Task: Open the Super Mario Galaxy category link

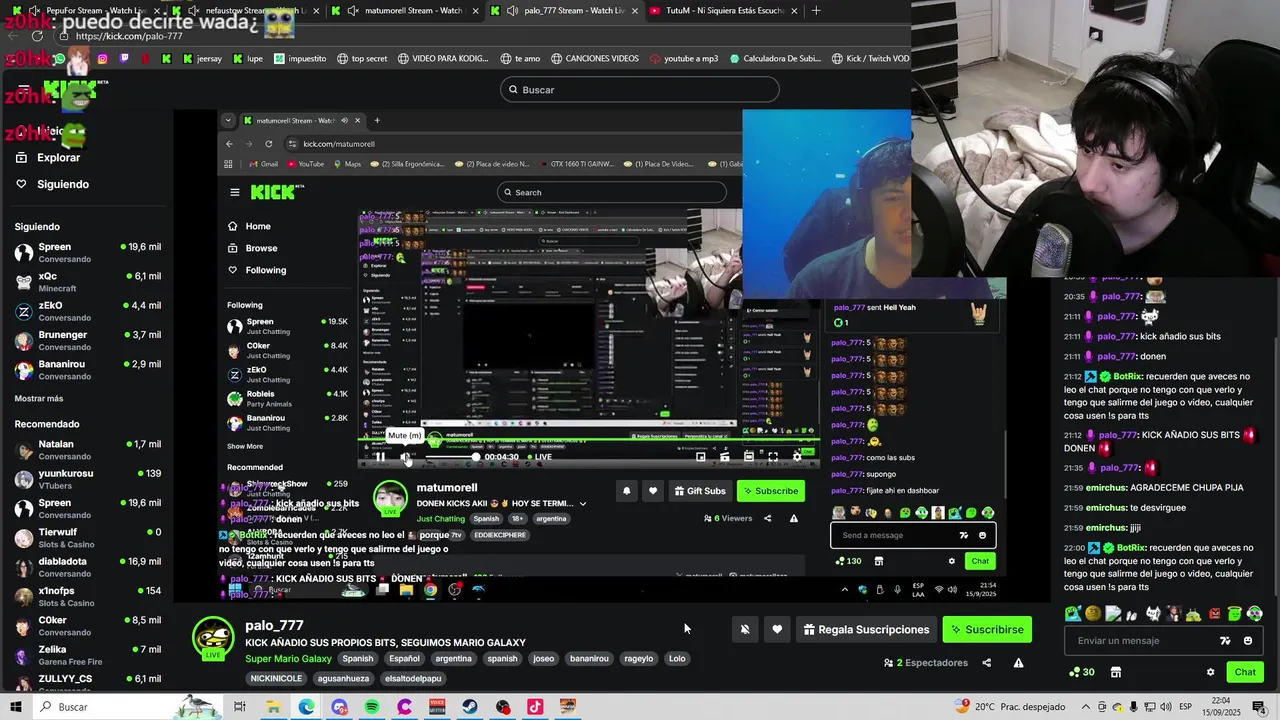Action: (x=288, y=659)
